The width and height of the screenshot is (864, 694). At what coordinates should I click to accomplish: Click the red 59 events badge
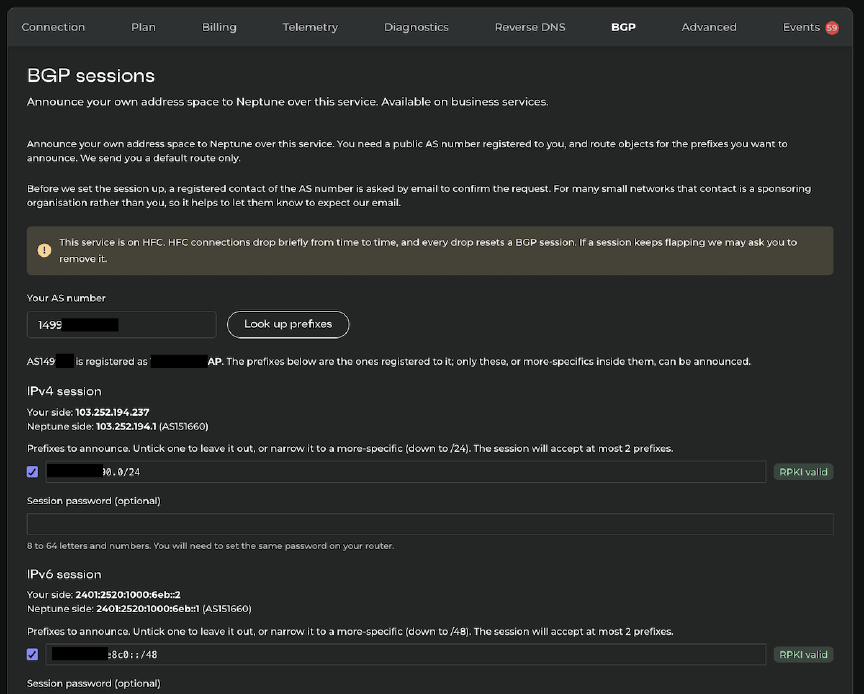point(832,28)
